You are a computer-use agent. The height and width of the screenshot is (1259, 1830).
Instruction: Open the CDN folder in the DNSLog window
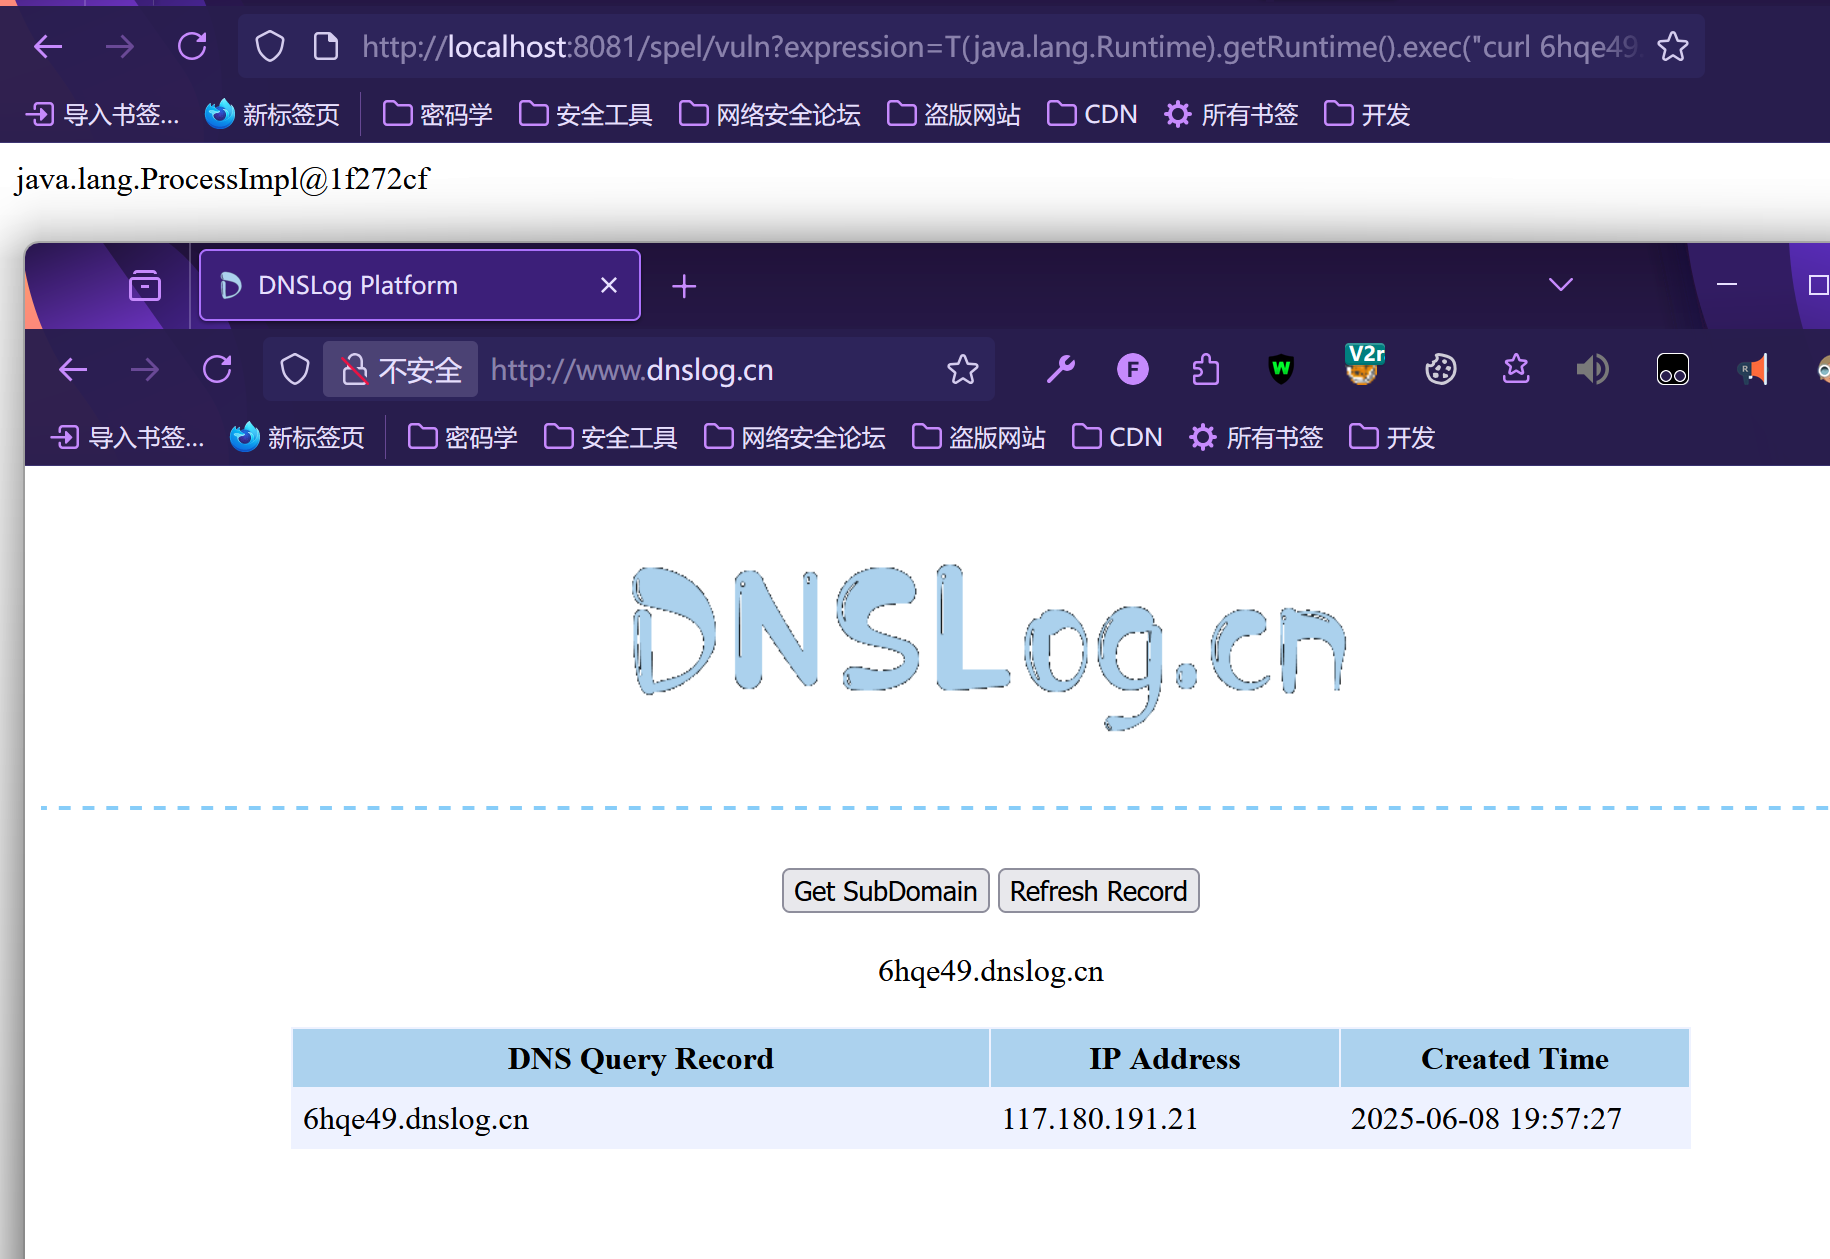(1117, 437)
